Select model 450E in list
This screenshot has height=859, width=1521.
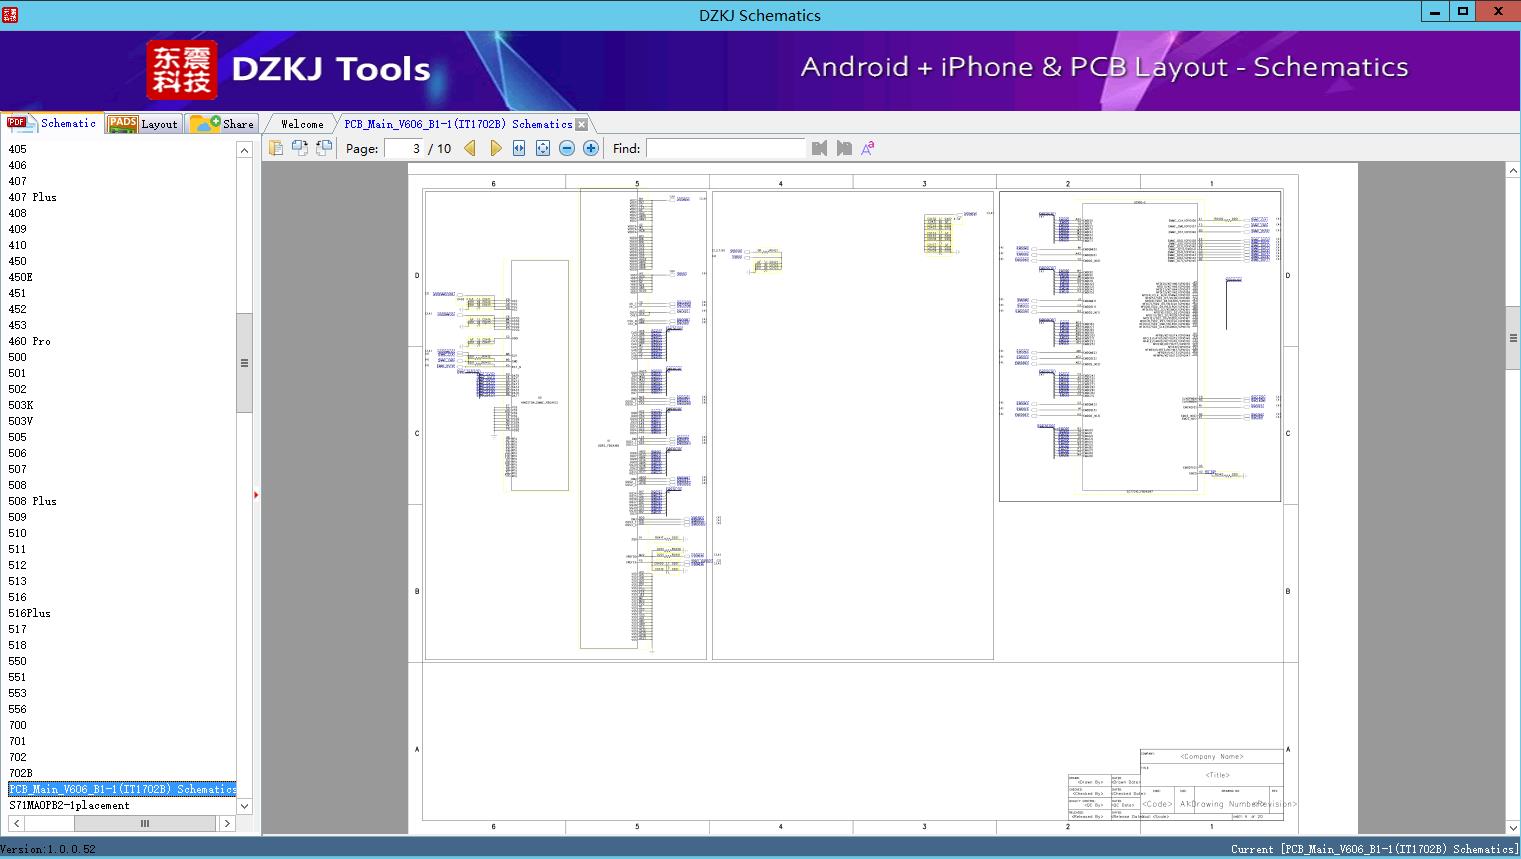click(21, 277)
